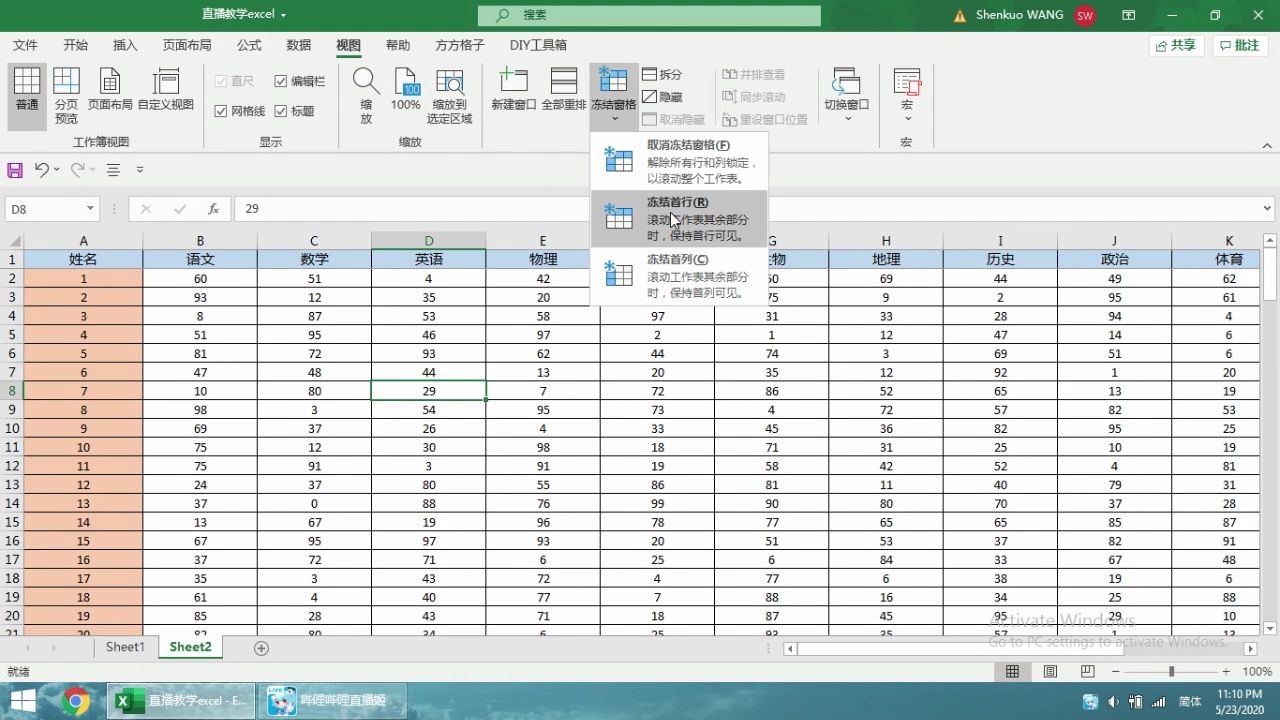Switch to Normal view in status bar
Image resolution: width=1280 pixels, height=720 pixels.
[1013, 672]
